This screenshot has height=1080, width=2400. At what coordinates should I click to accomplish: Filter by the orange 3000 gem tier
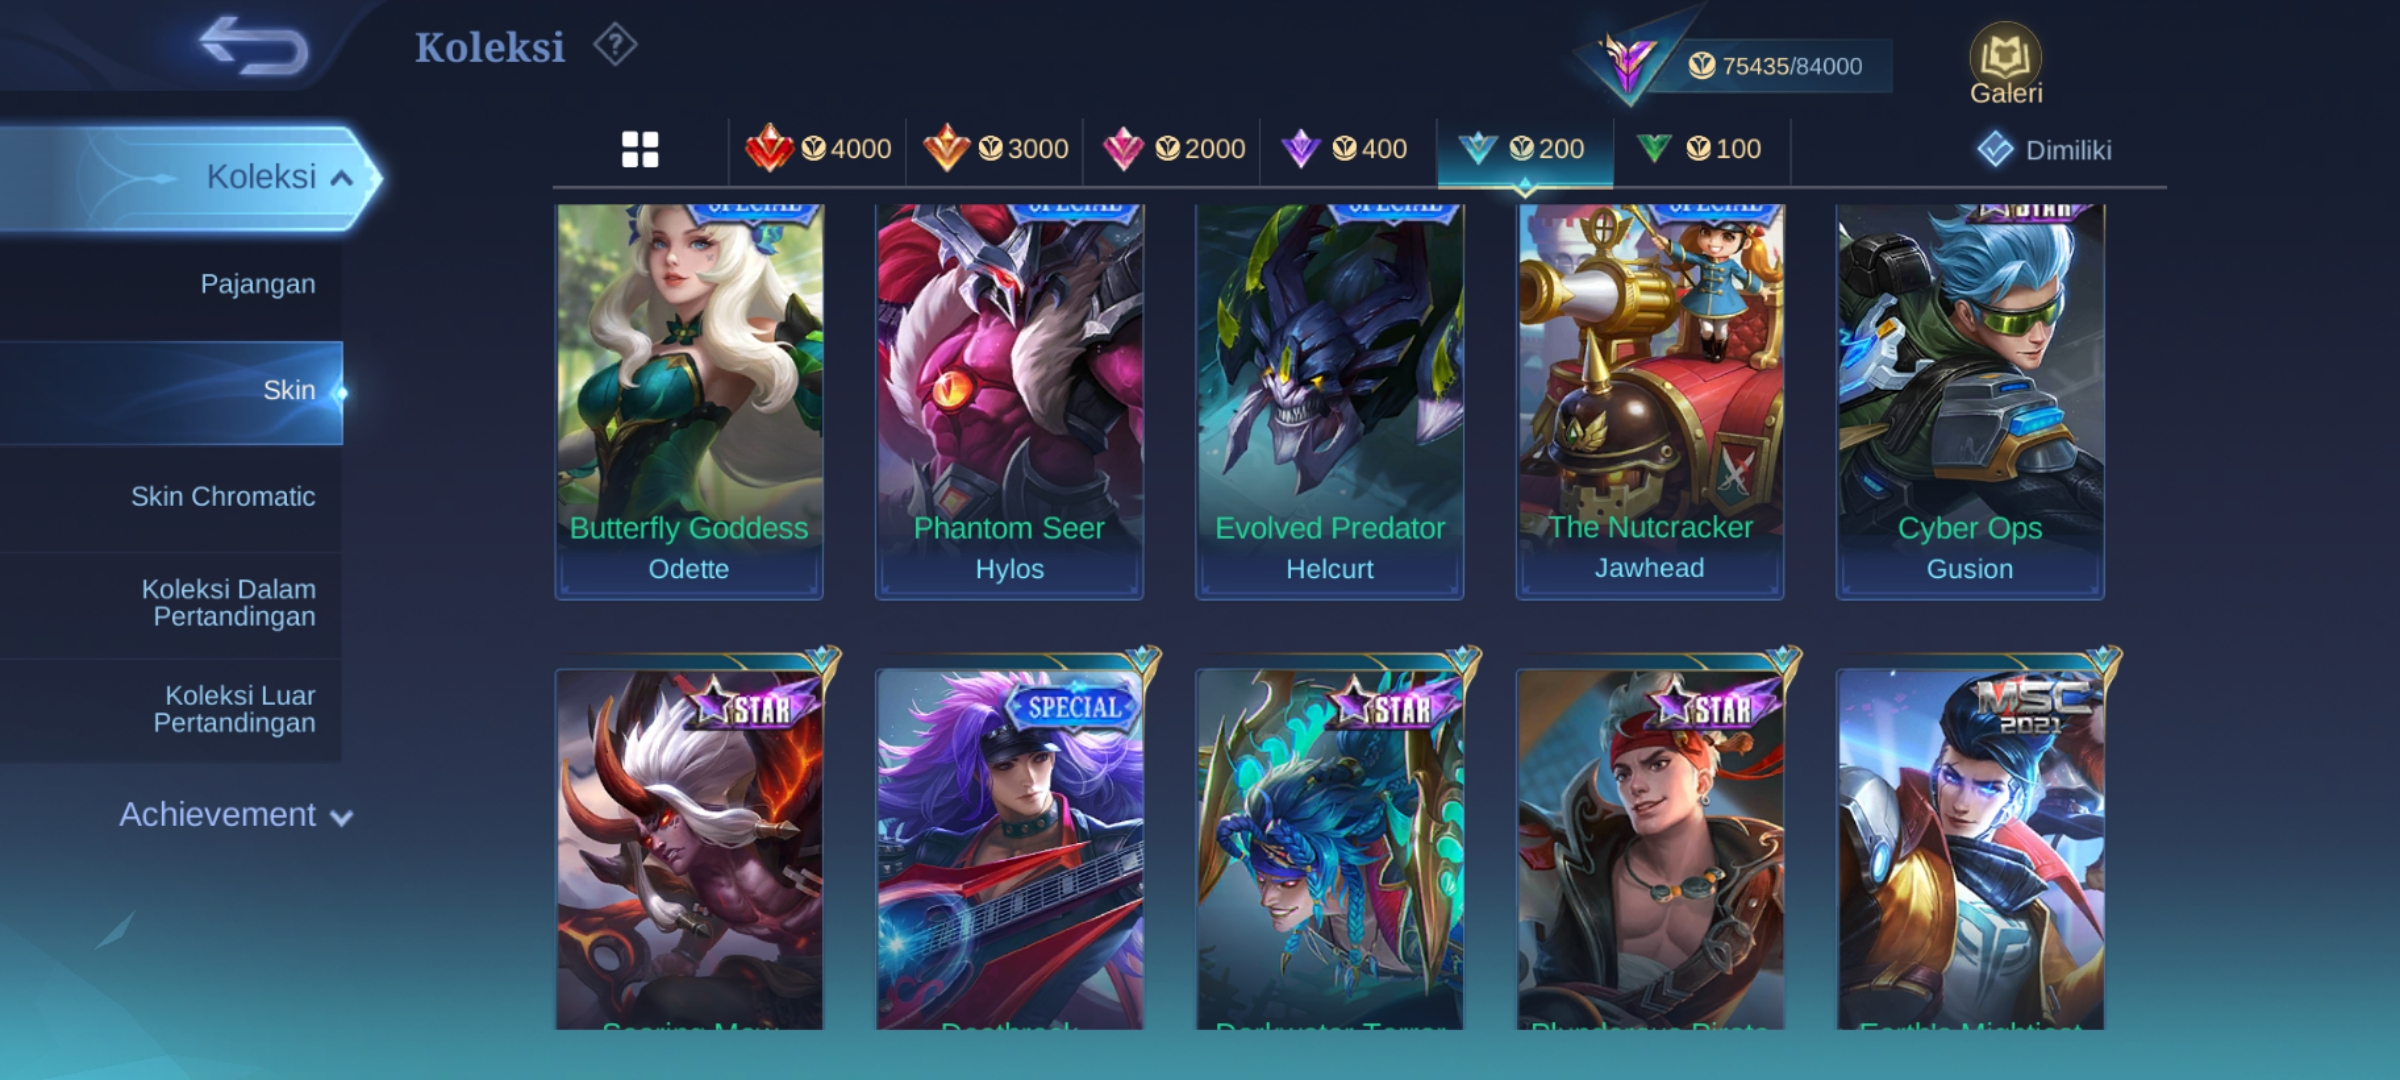point(995,149)
